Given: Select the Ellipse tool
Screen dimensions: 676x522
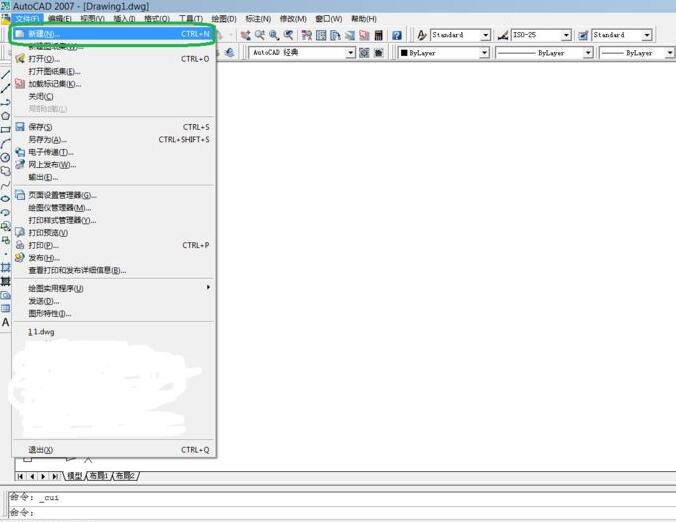Looking at the screenshot, I should coord(5,199).
